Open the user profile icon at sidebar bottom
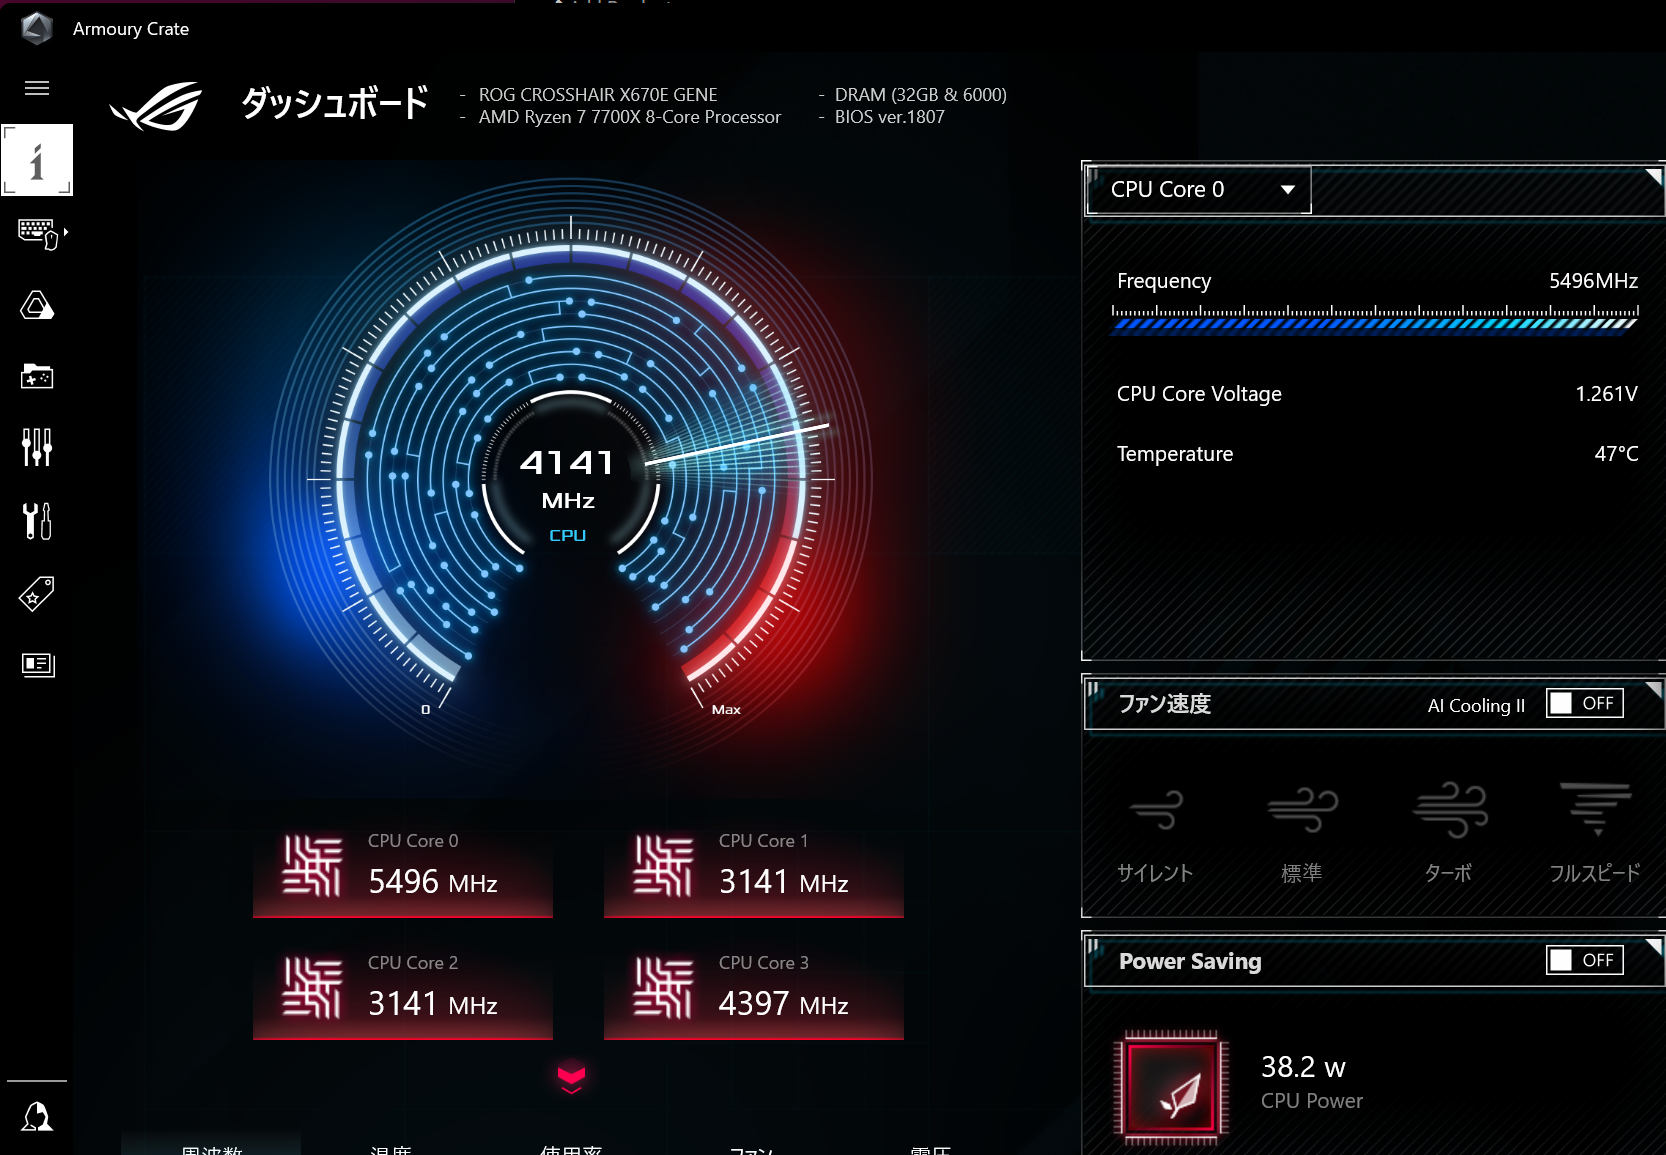This screenshot has width=1666, height=1155. (x=37, y=1116)
